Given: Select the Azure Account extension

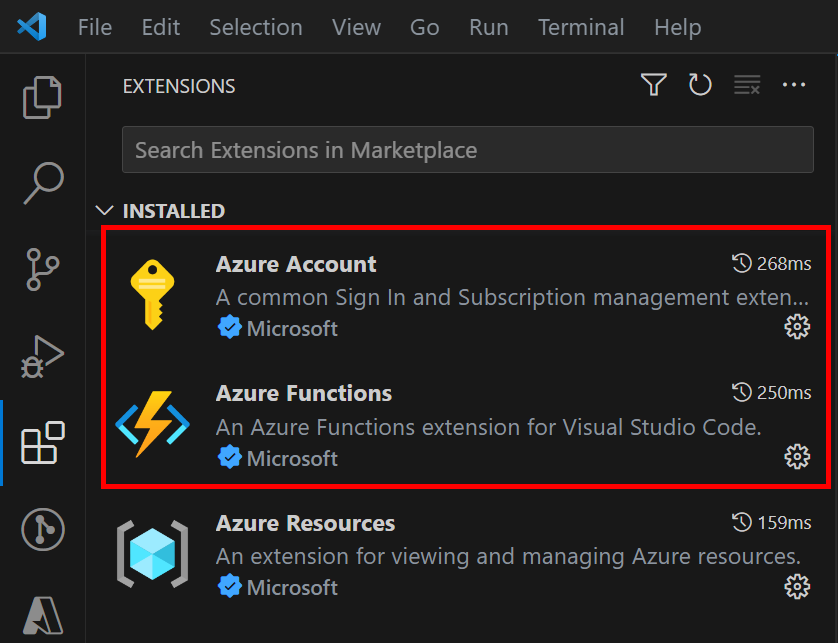Looking at the screenshot, I should pyautogui.click(x=296, y=265).
